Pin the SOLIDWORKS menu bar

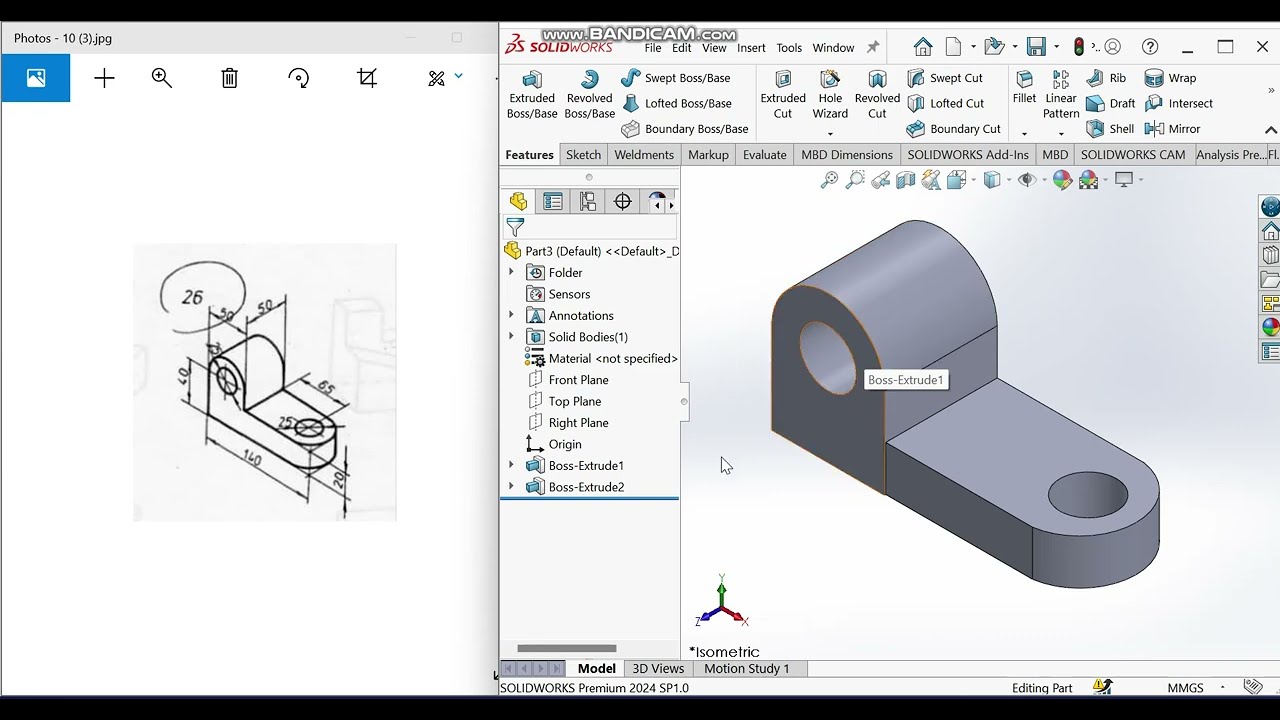click(873, 47)
